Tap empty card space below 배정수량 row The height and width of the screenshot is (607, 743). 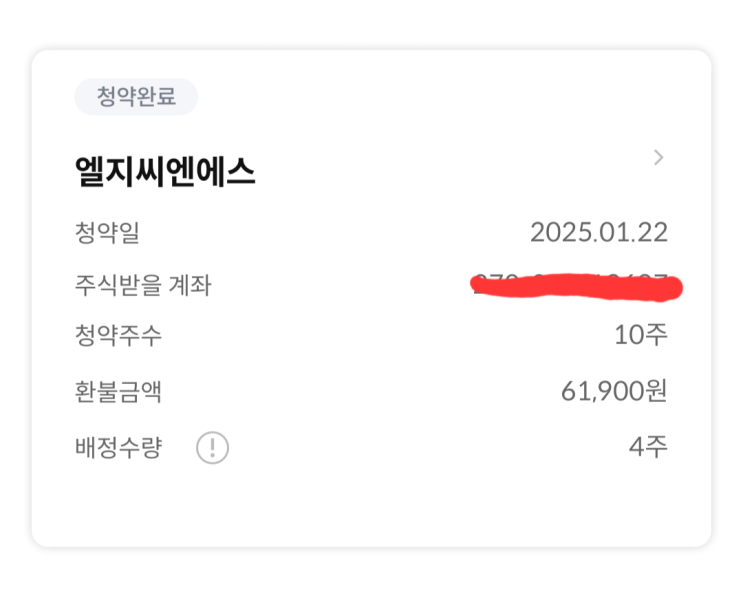click(x=370, y=505)
